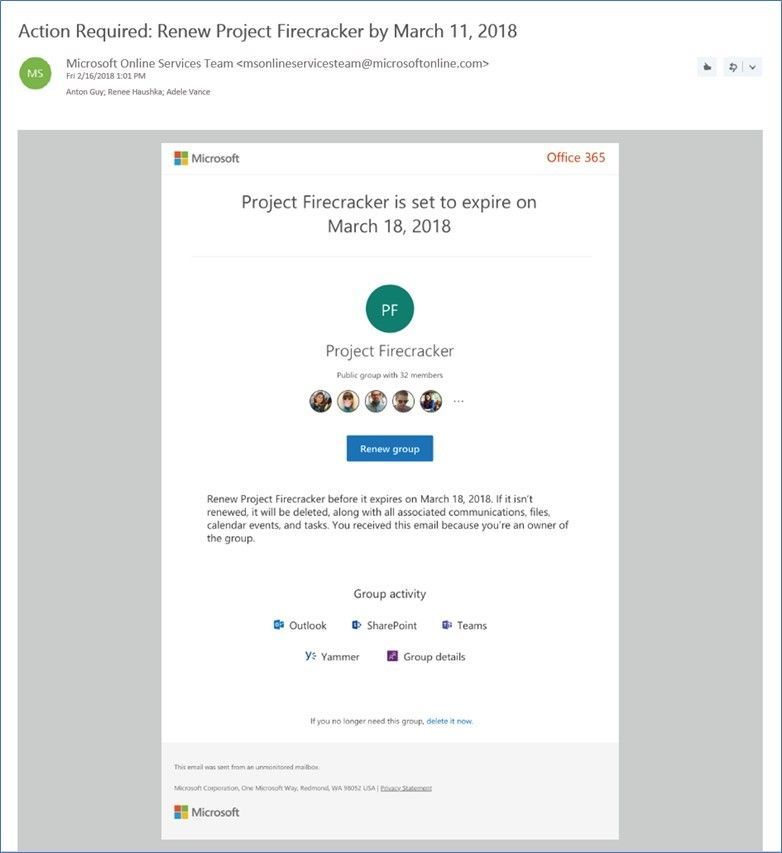Click the green MS sender avatar
The width and height of the screenshot is (782, 853).
[35, 73]
